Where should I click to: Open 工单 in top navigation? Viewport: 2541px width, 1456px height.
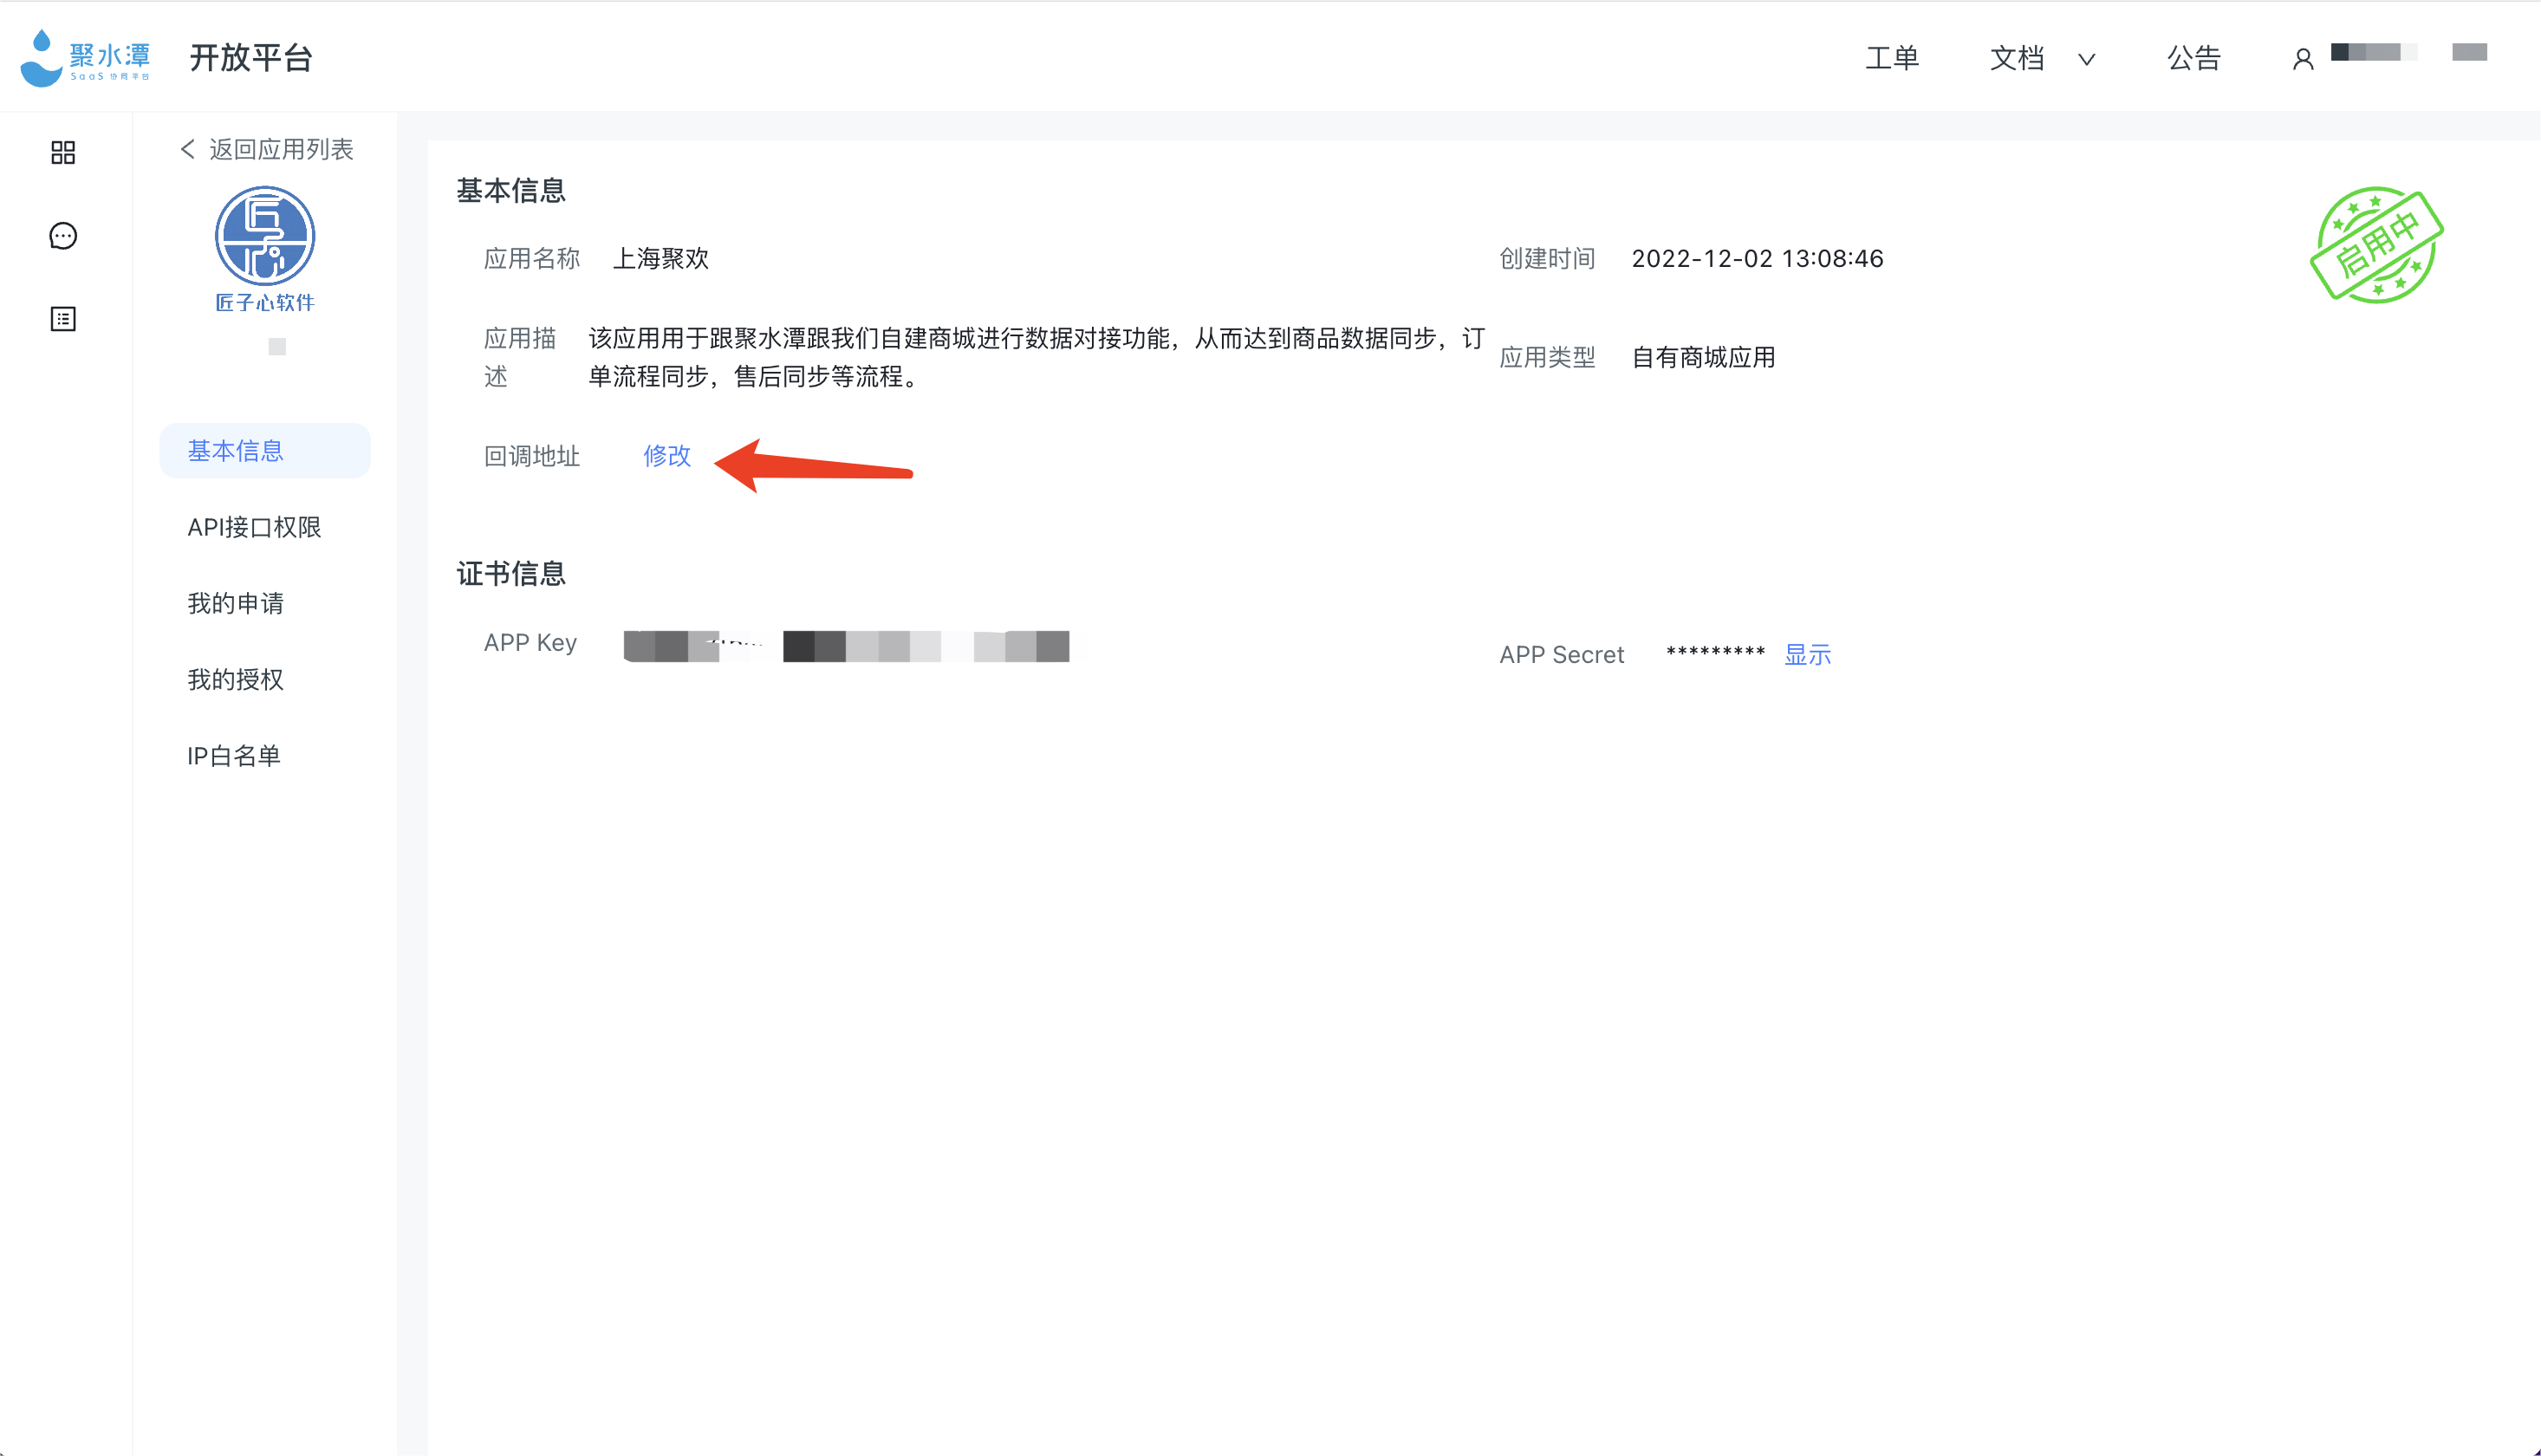click(x=1892, y=59)
